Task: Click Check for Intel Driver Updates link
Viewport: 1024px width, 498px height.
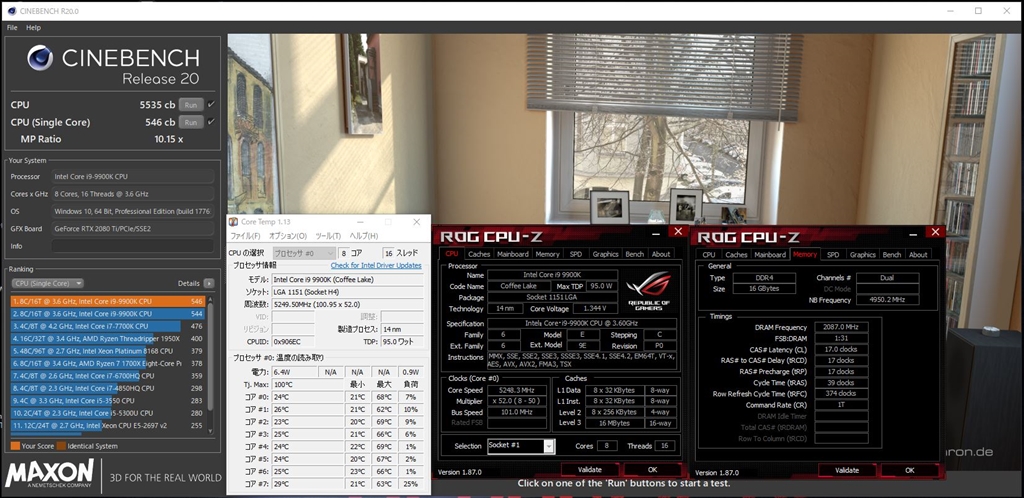Action: [x=376, y=266]
